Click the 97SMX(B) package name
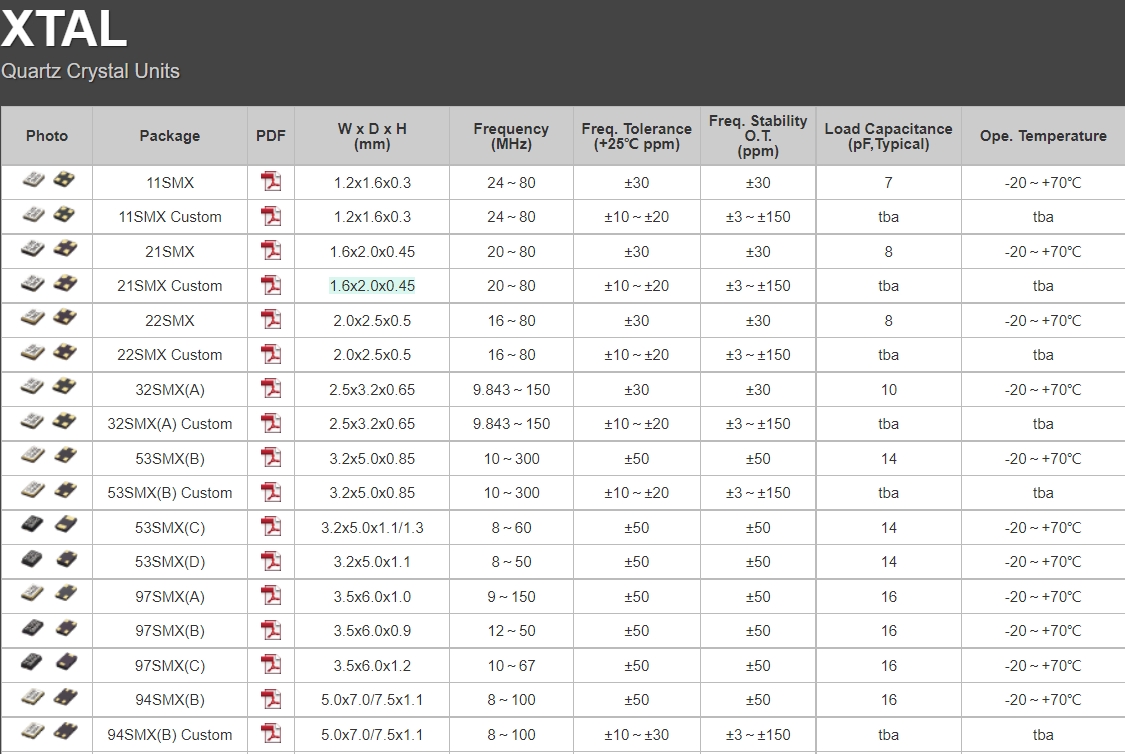This screenshot has width=1125, height=754. point(169,631)
